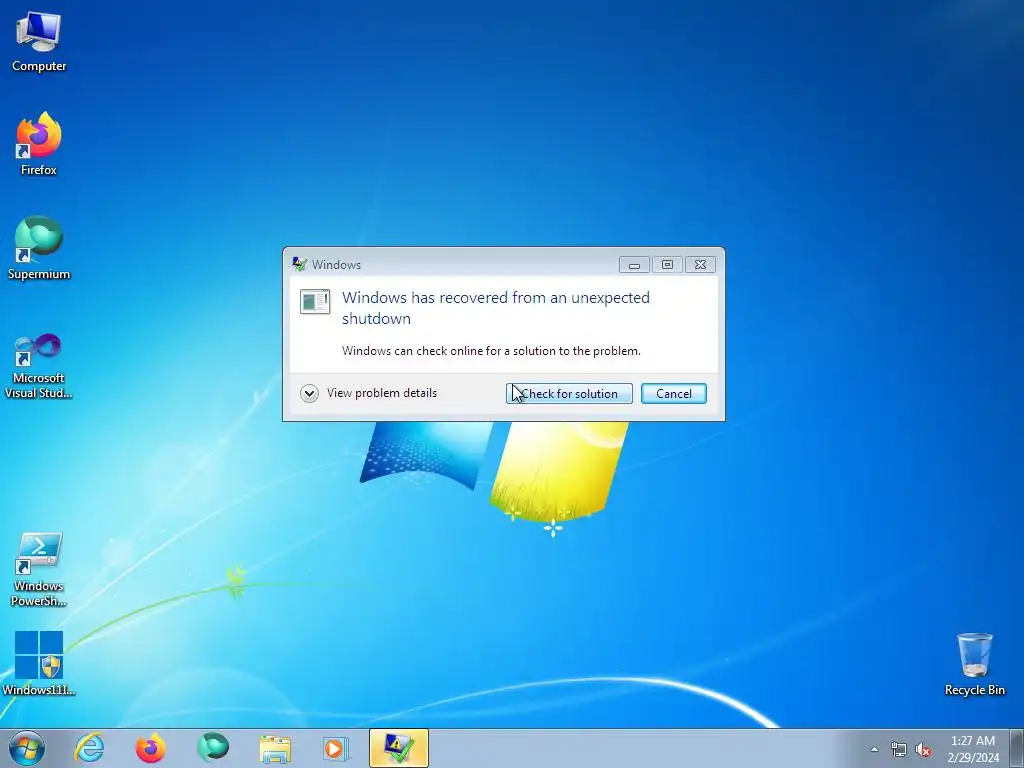The height and width of the screenshot is (768, 1024).
Task: Launch Supermium from the taskbar
Action: pyautogui.click(x=213, y=748)
